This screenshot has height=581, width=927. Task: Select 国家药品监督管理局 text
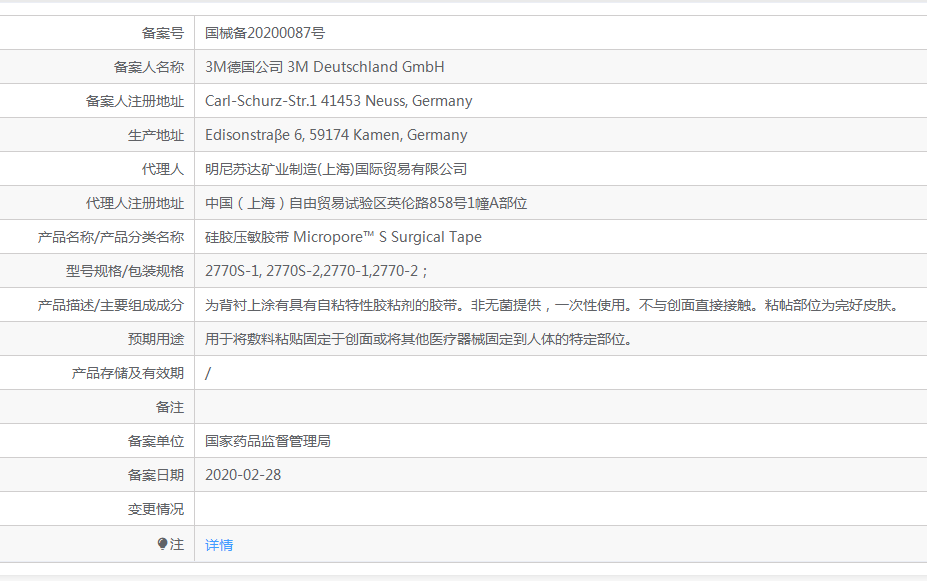pos(268,441)
